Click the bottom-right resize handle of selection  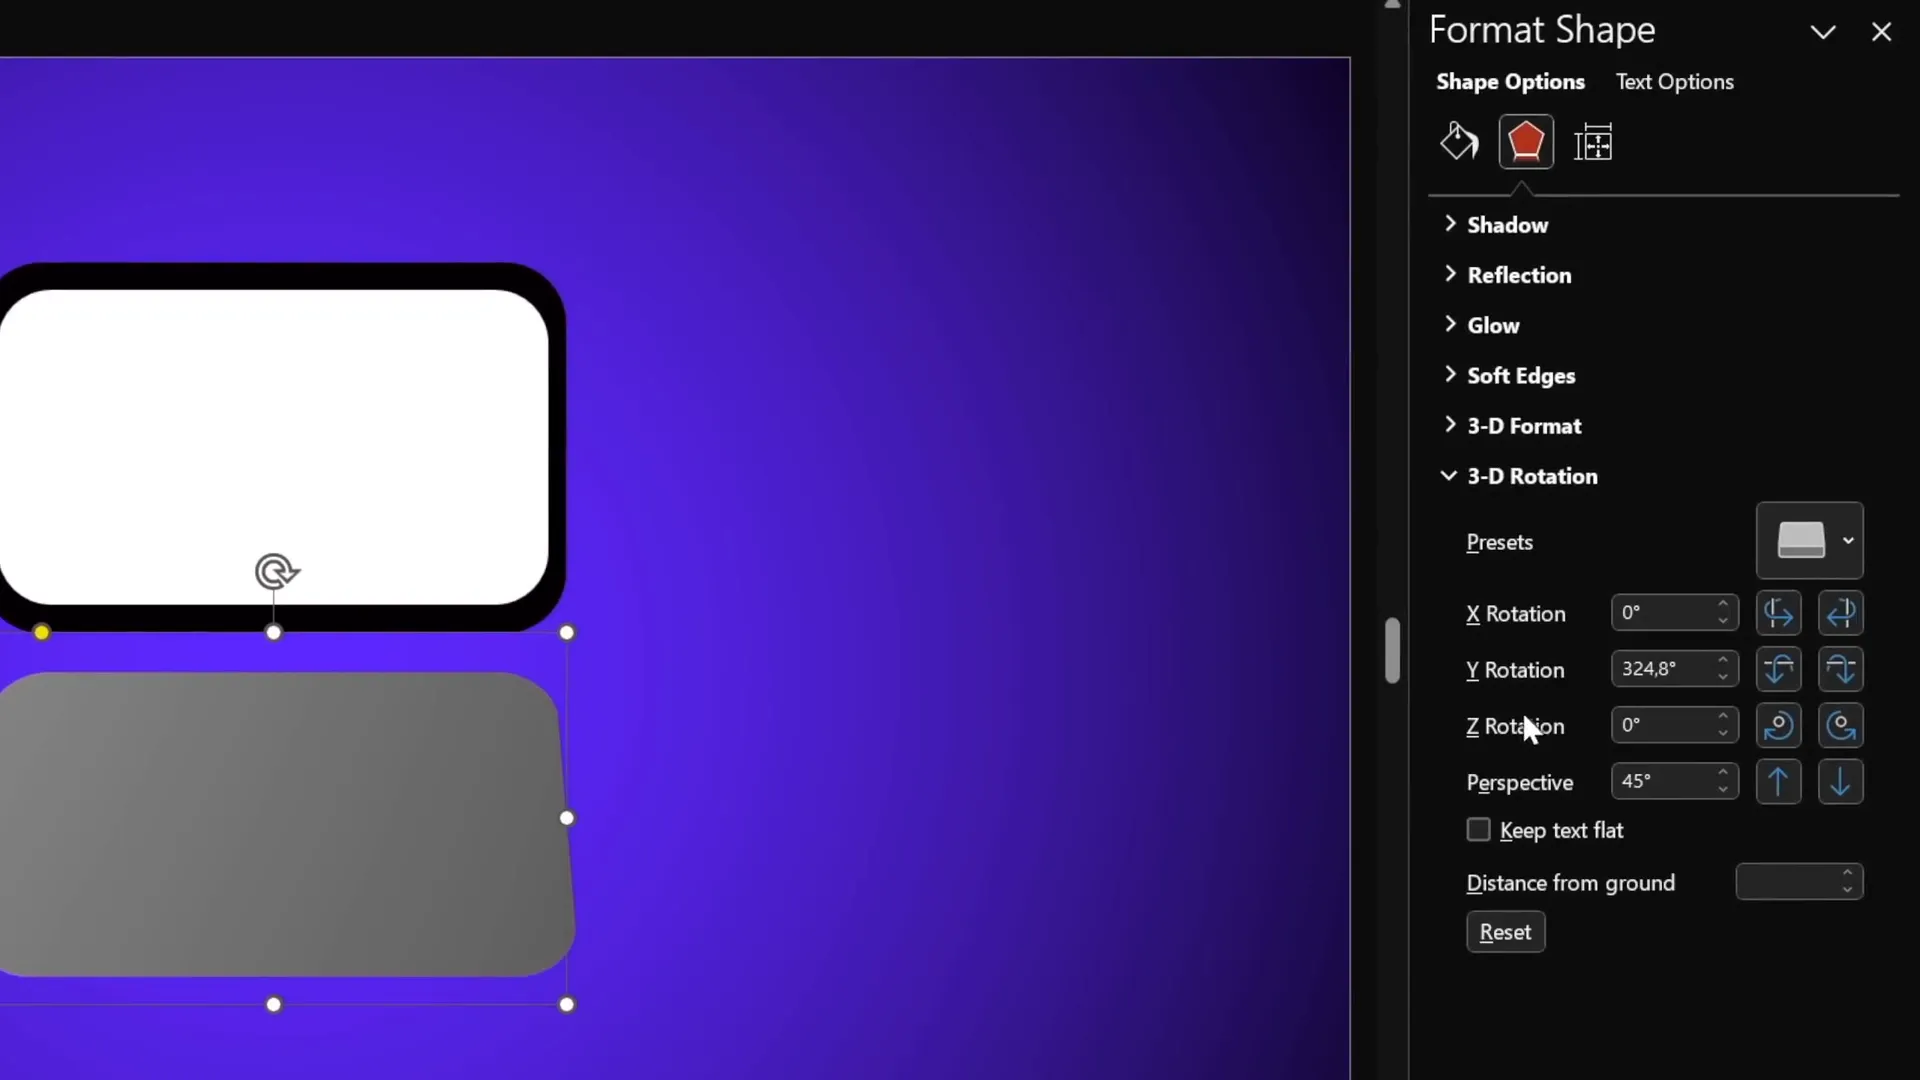[567, 1004]
